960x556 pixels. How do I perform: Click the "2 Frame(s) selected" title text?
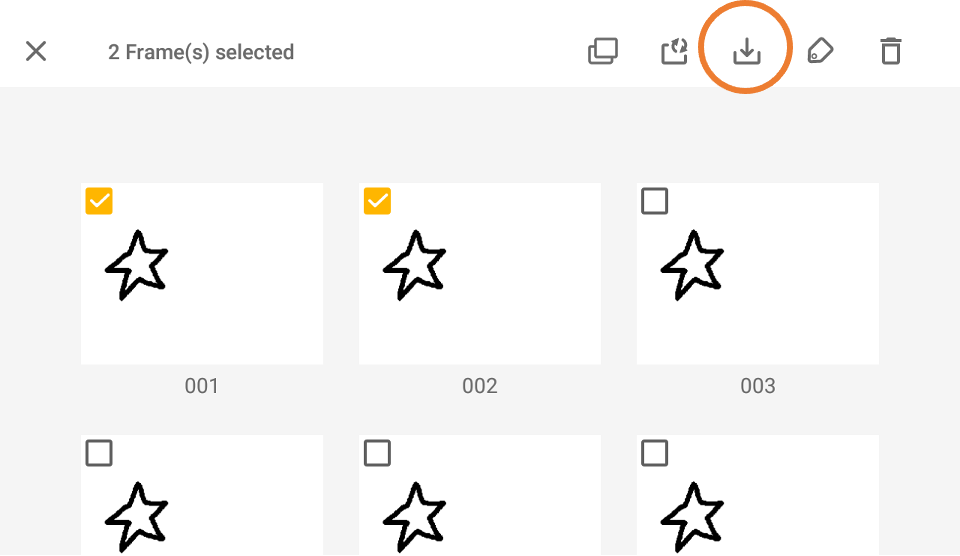[x=201, y=52]
